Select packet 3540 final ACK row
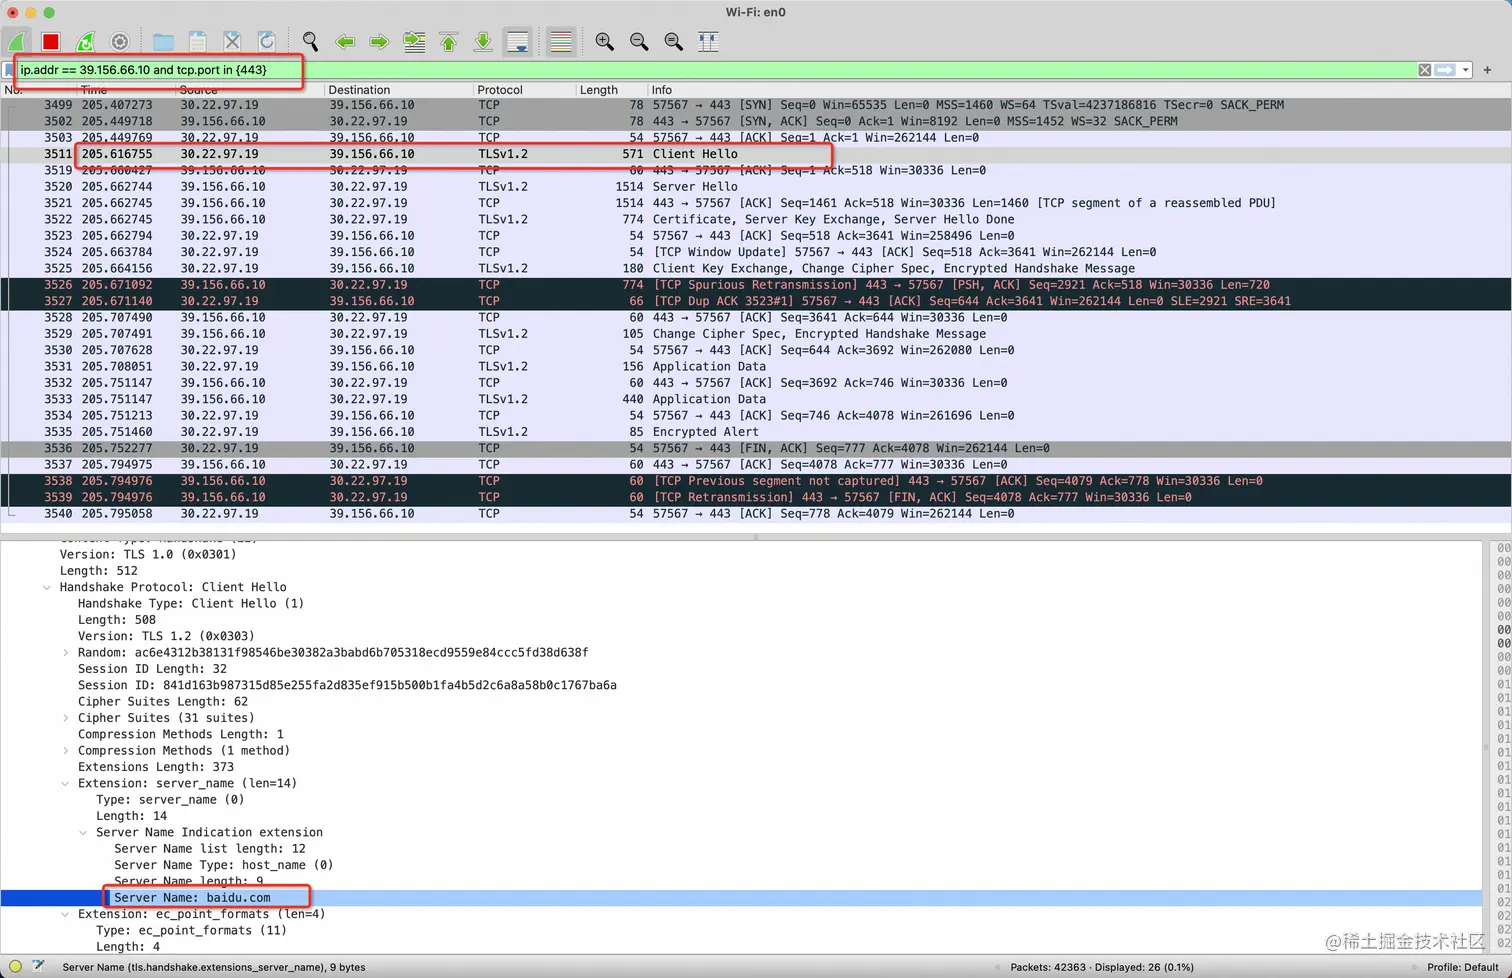The width and height of the screenshot is (1512, 978). coord(755,513)
